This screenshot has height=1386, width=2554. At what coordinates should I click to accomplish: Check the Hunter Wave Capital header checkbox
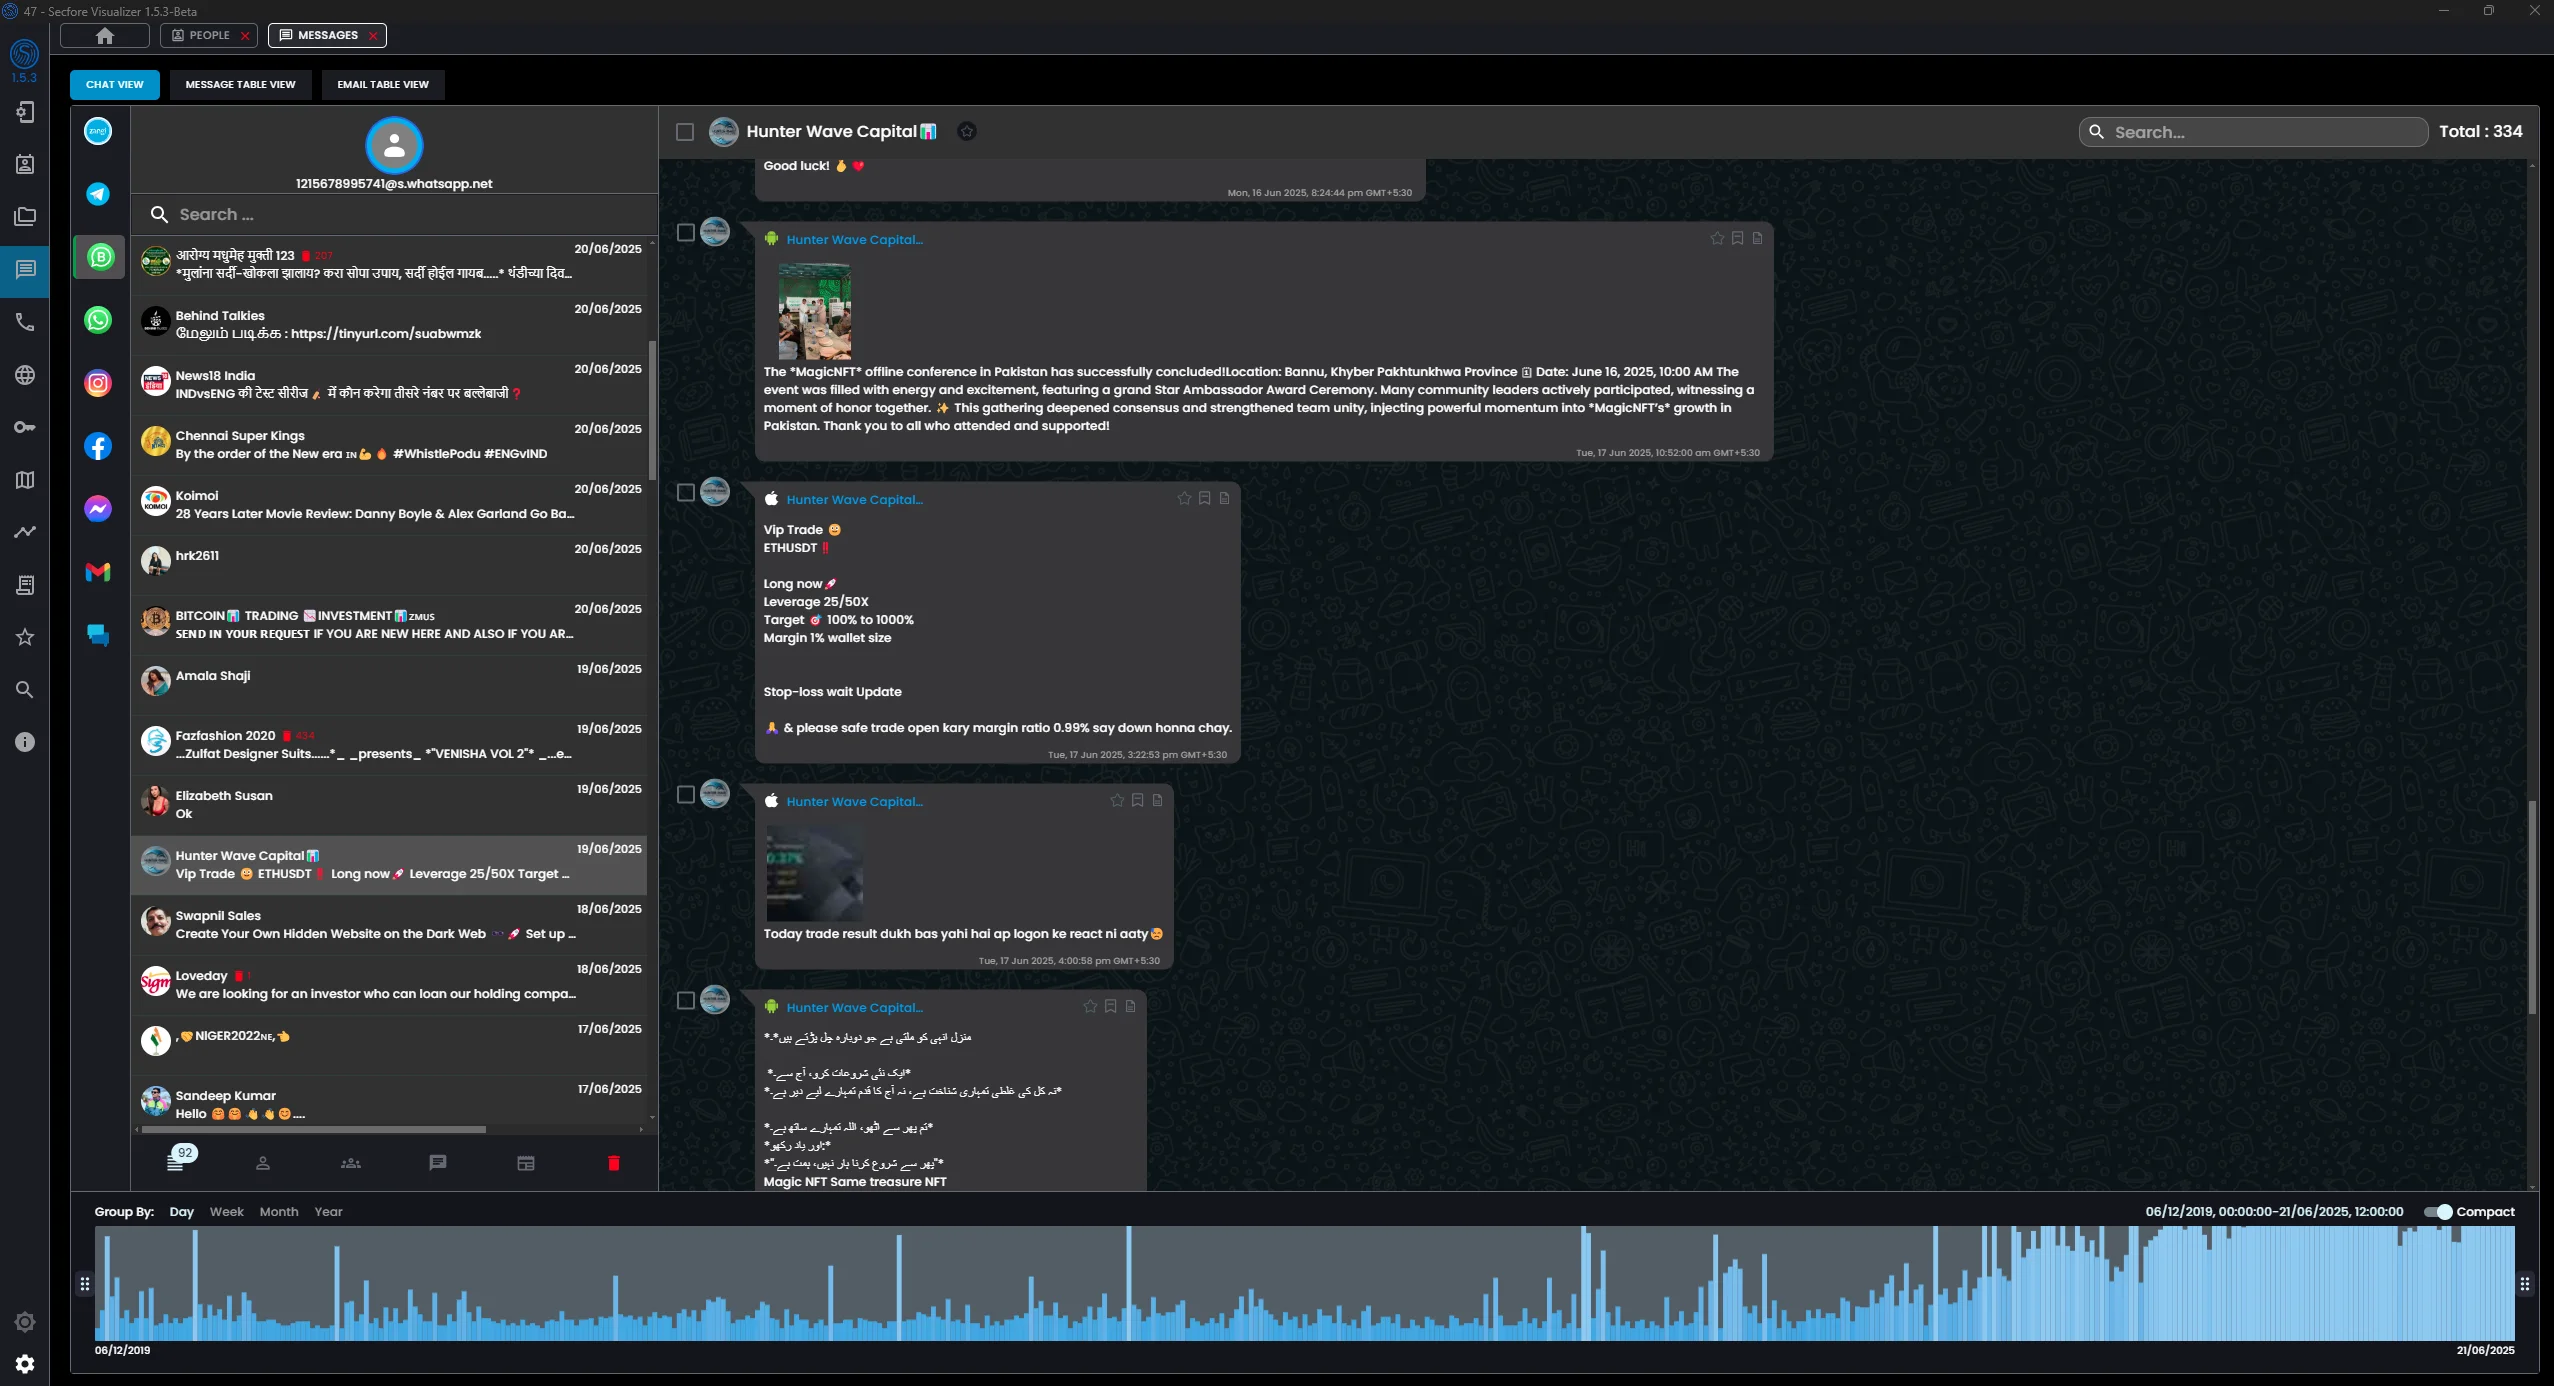tap(685, 132)
